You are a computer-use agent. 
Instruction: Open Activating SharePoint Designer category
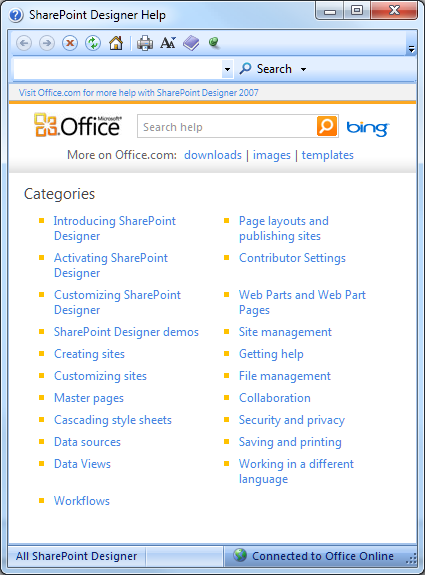(x=111, y=265)
